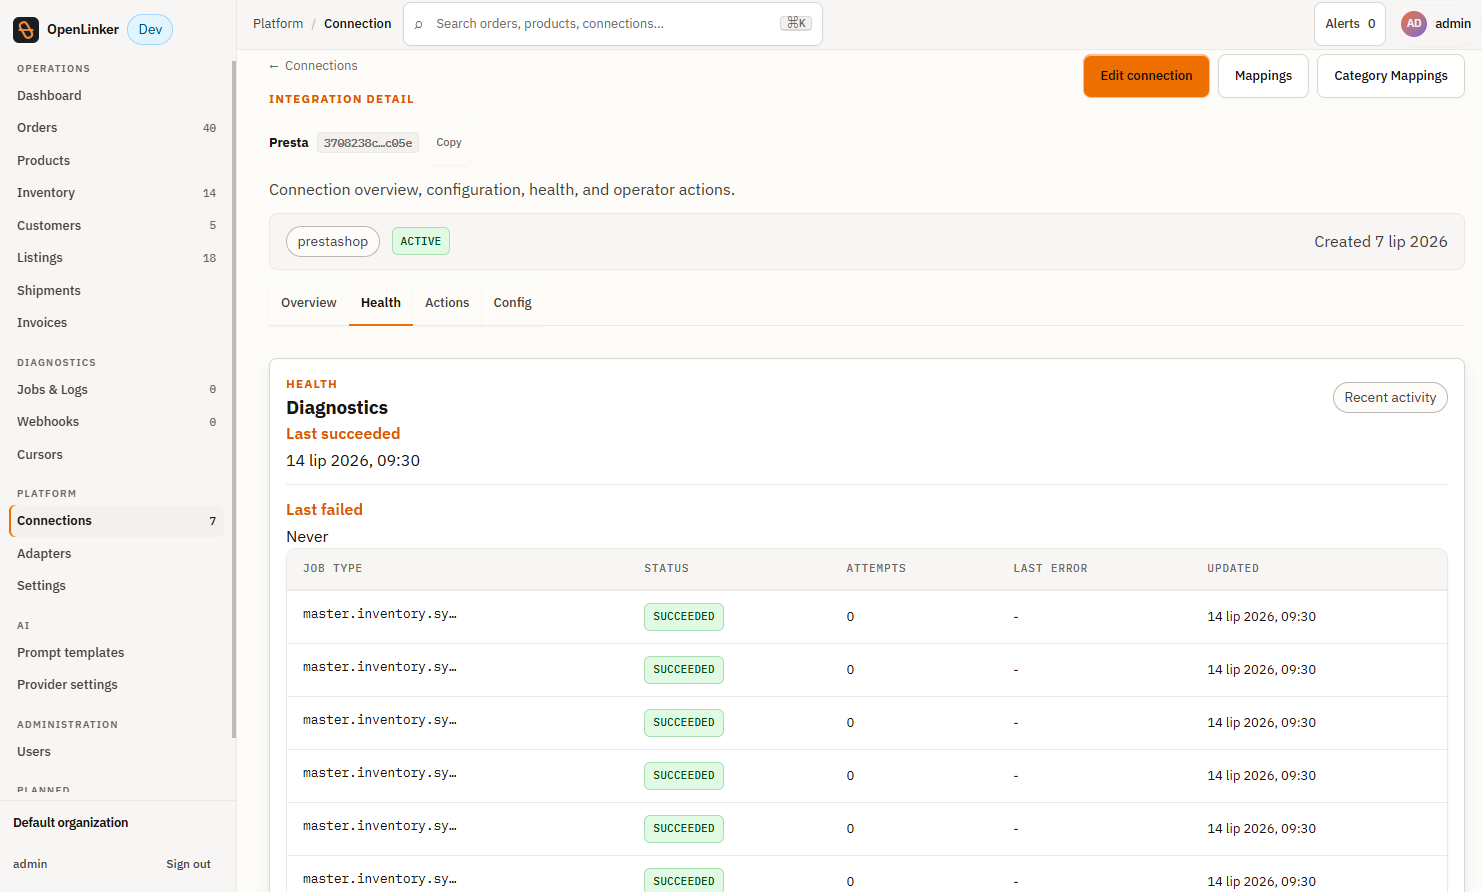Screen dimensions: 1482x892
Task: Click the search magnifier icon
Action: tap(419, 24)
